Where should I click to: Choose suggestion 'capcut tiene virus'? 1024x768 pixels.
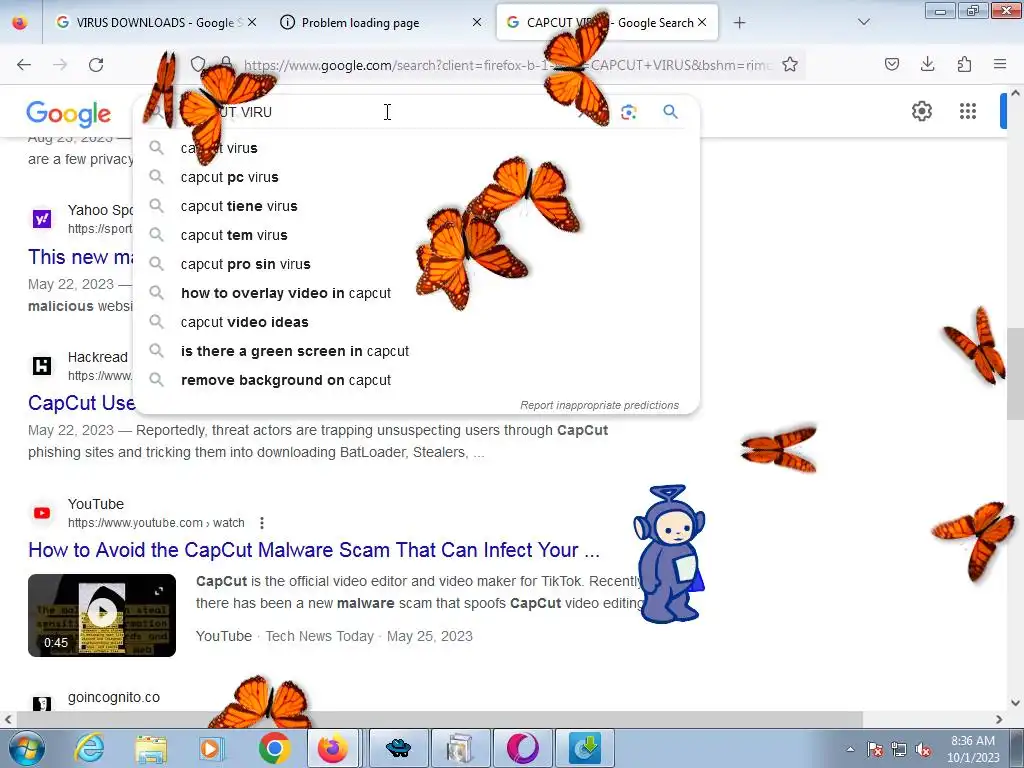417,206
